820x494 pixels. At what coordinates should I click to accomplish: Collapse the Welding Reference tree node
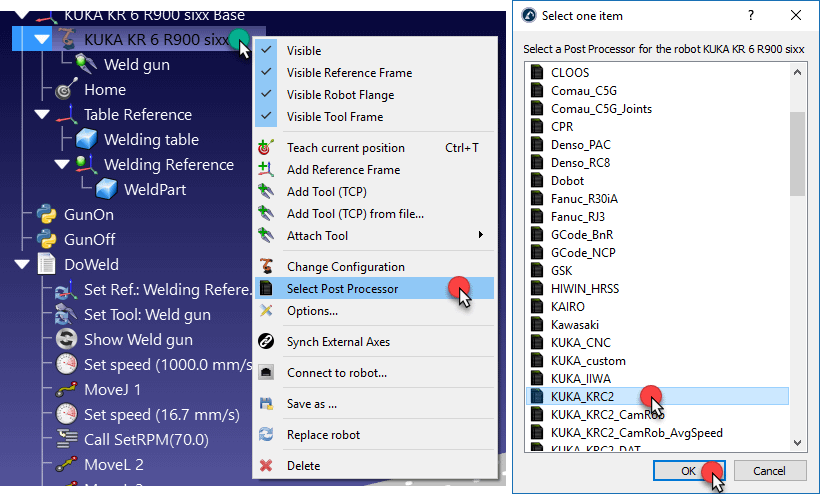click(x=62, y=164)
